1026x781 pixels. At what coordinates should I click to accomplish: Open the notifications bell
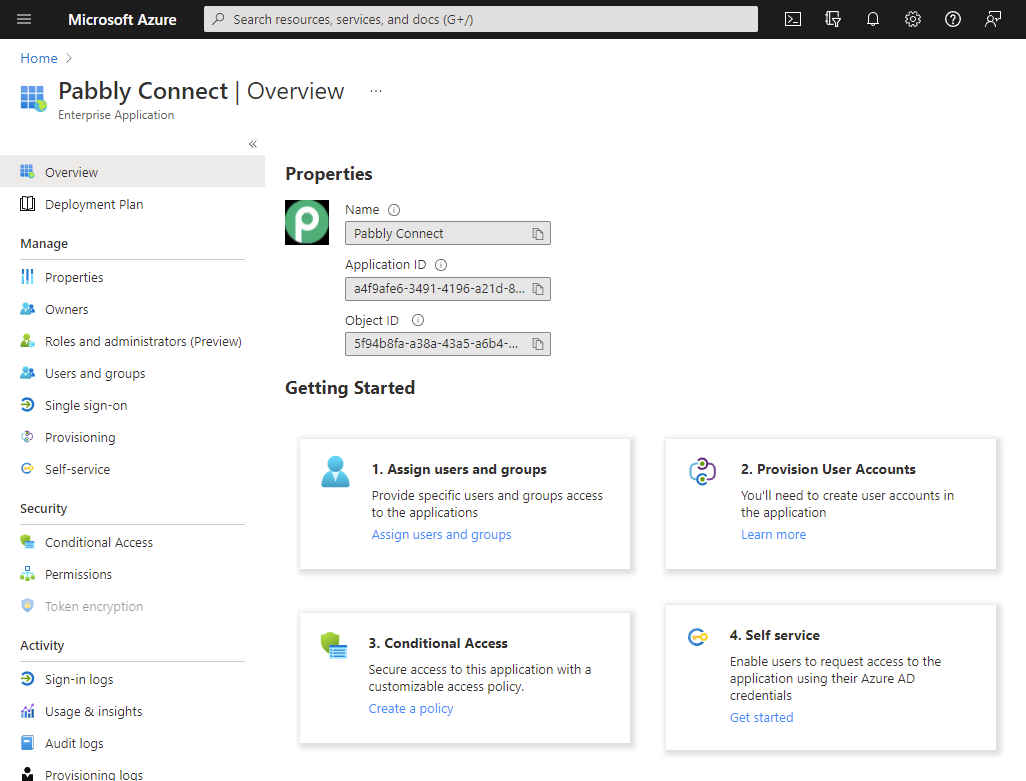click(873, 19)
